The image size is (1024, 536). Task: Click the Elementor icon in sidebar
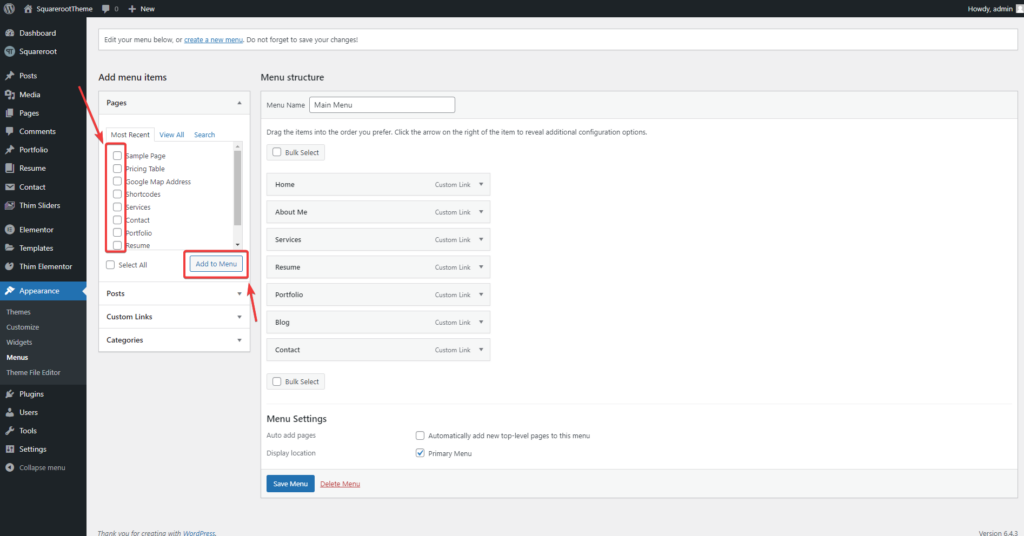tap(10, 230)
